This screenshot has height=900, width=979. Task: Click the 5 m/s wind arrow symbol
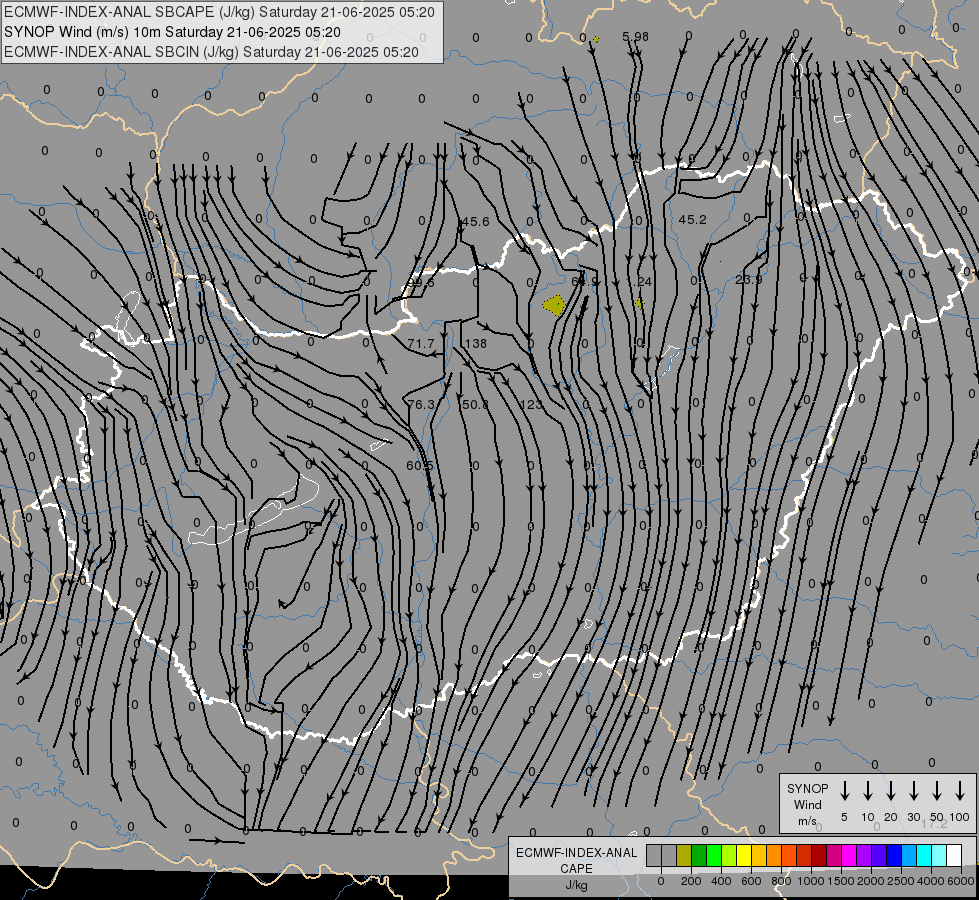click(845, 791)
